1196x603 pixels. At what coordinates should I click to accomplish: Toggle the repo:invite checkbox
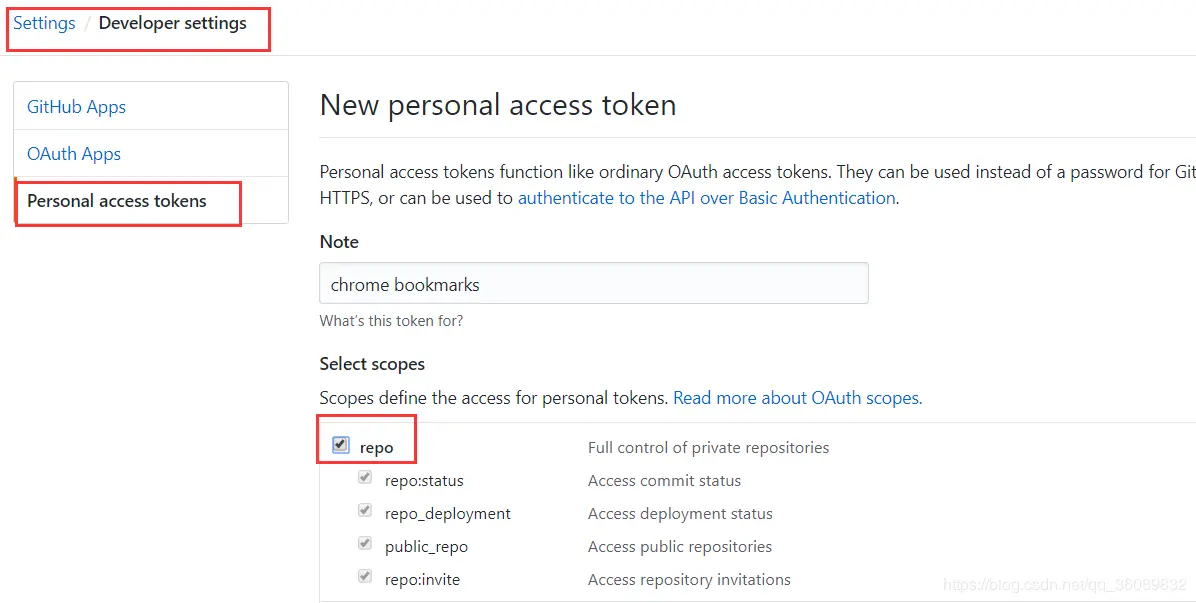(x=365, y=577)
